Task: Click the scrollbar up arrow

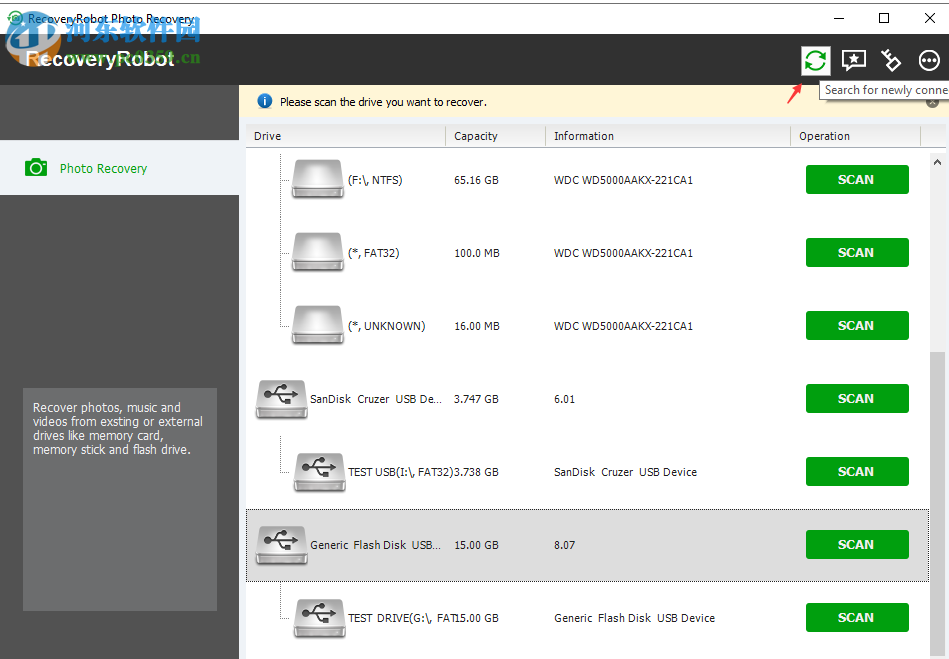Action: tap(937, 162)
